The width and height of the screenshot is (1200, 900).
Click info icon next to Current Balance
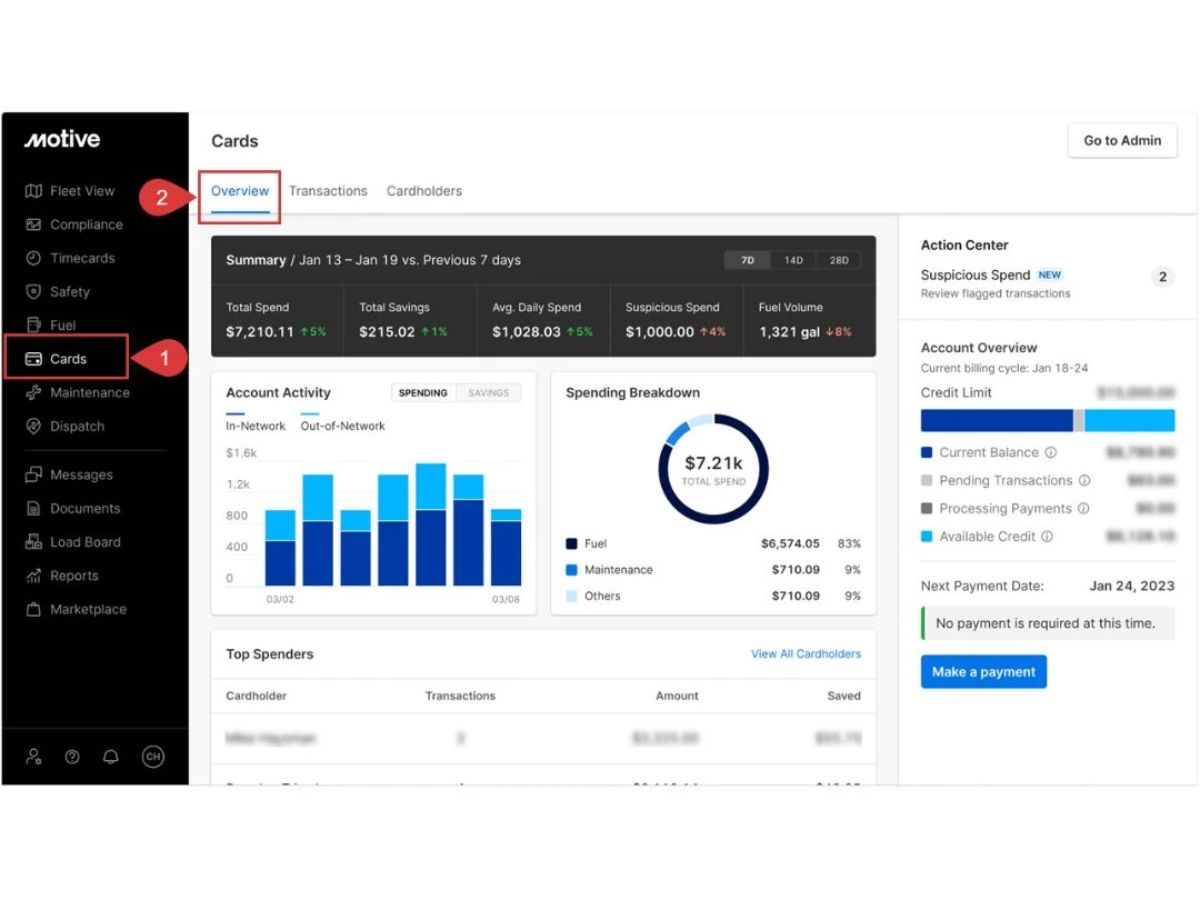[1050, 453]
